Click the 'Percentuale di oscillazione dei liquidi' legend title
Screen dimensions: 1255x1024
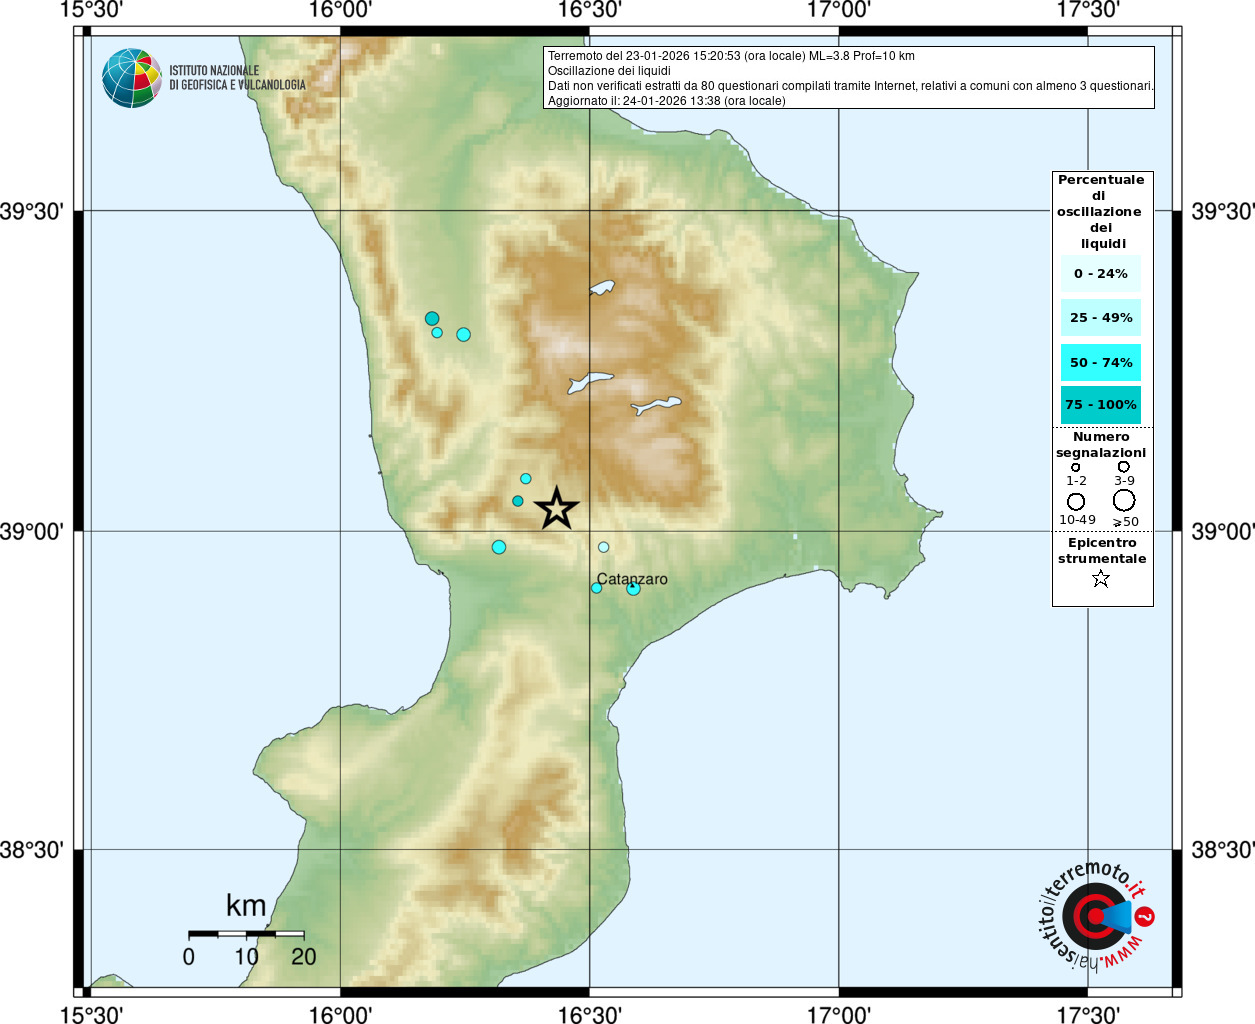click(x=1101, y=212)
